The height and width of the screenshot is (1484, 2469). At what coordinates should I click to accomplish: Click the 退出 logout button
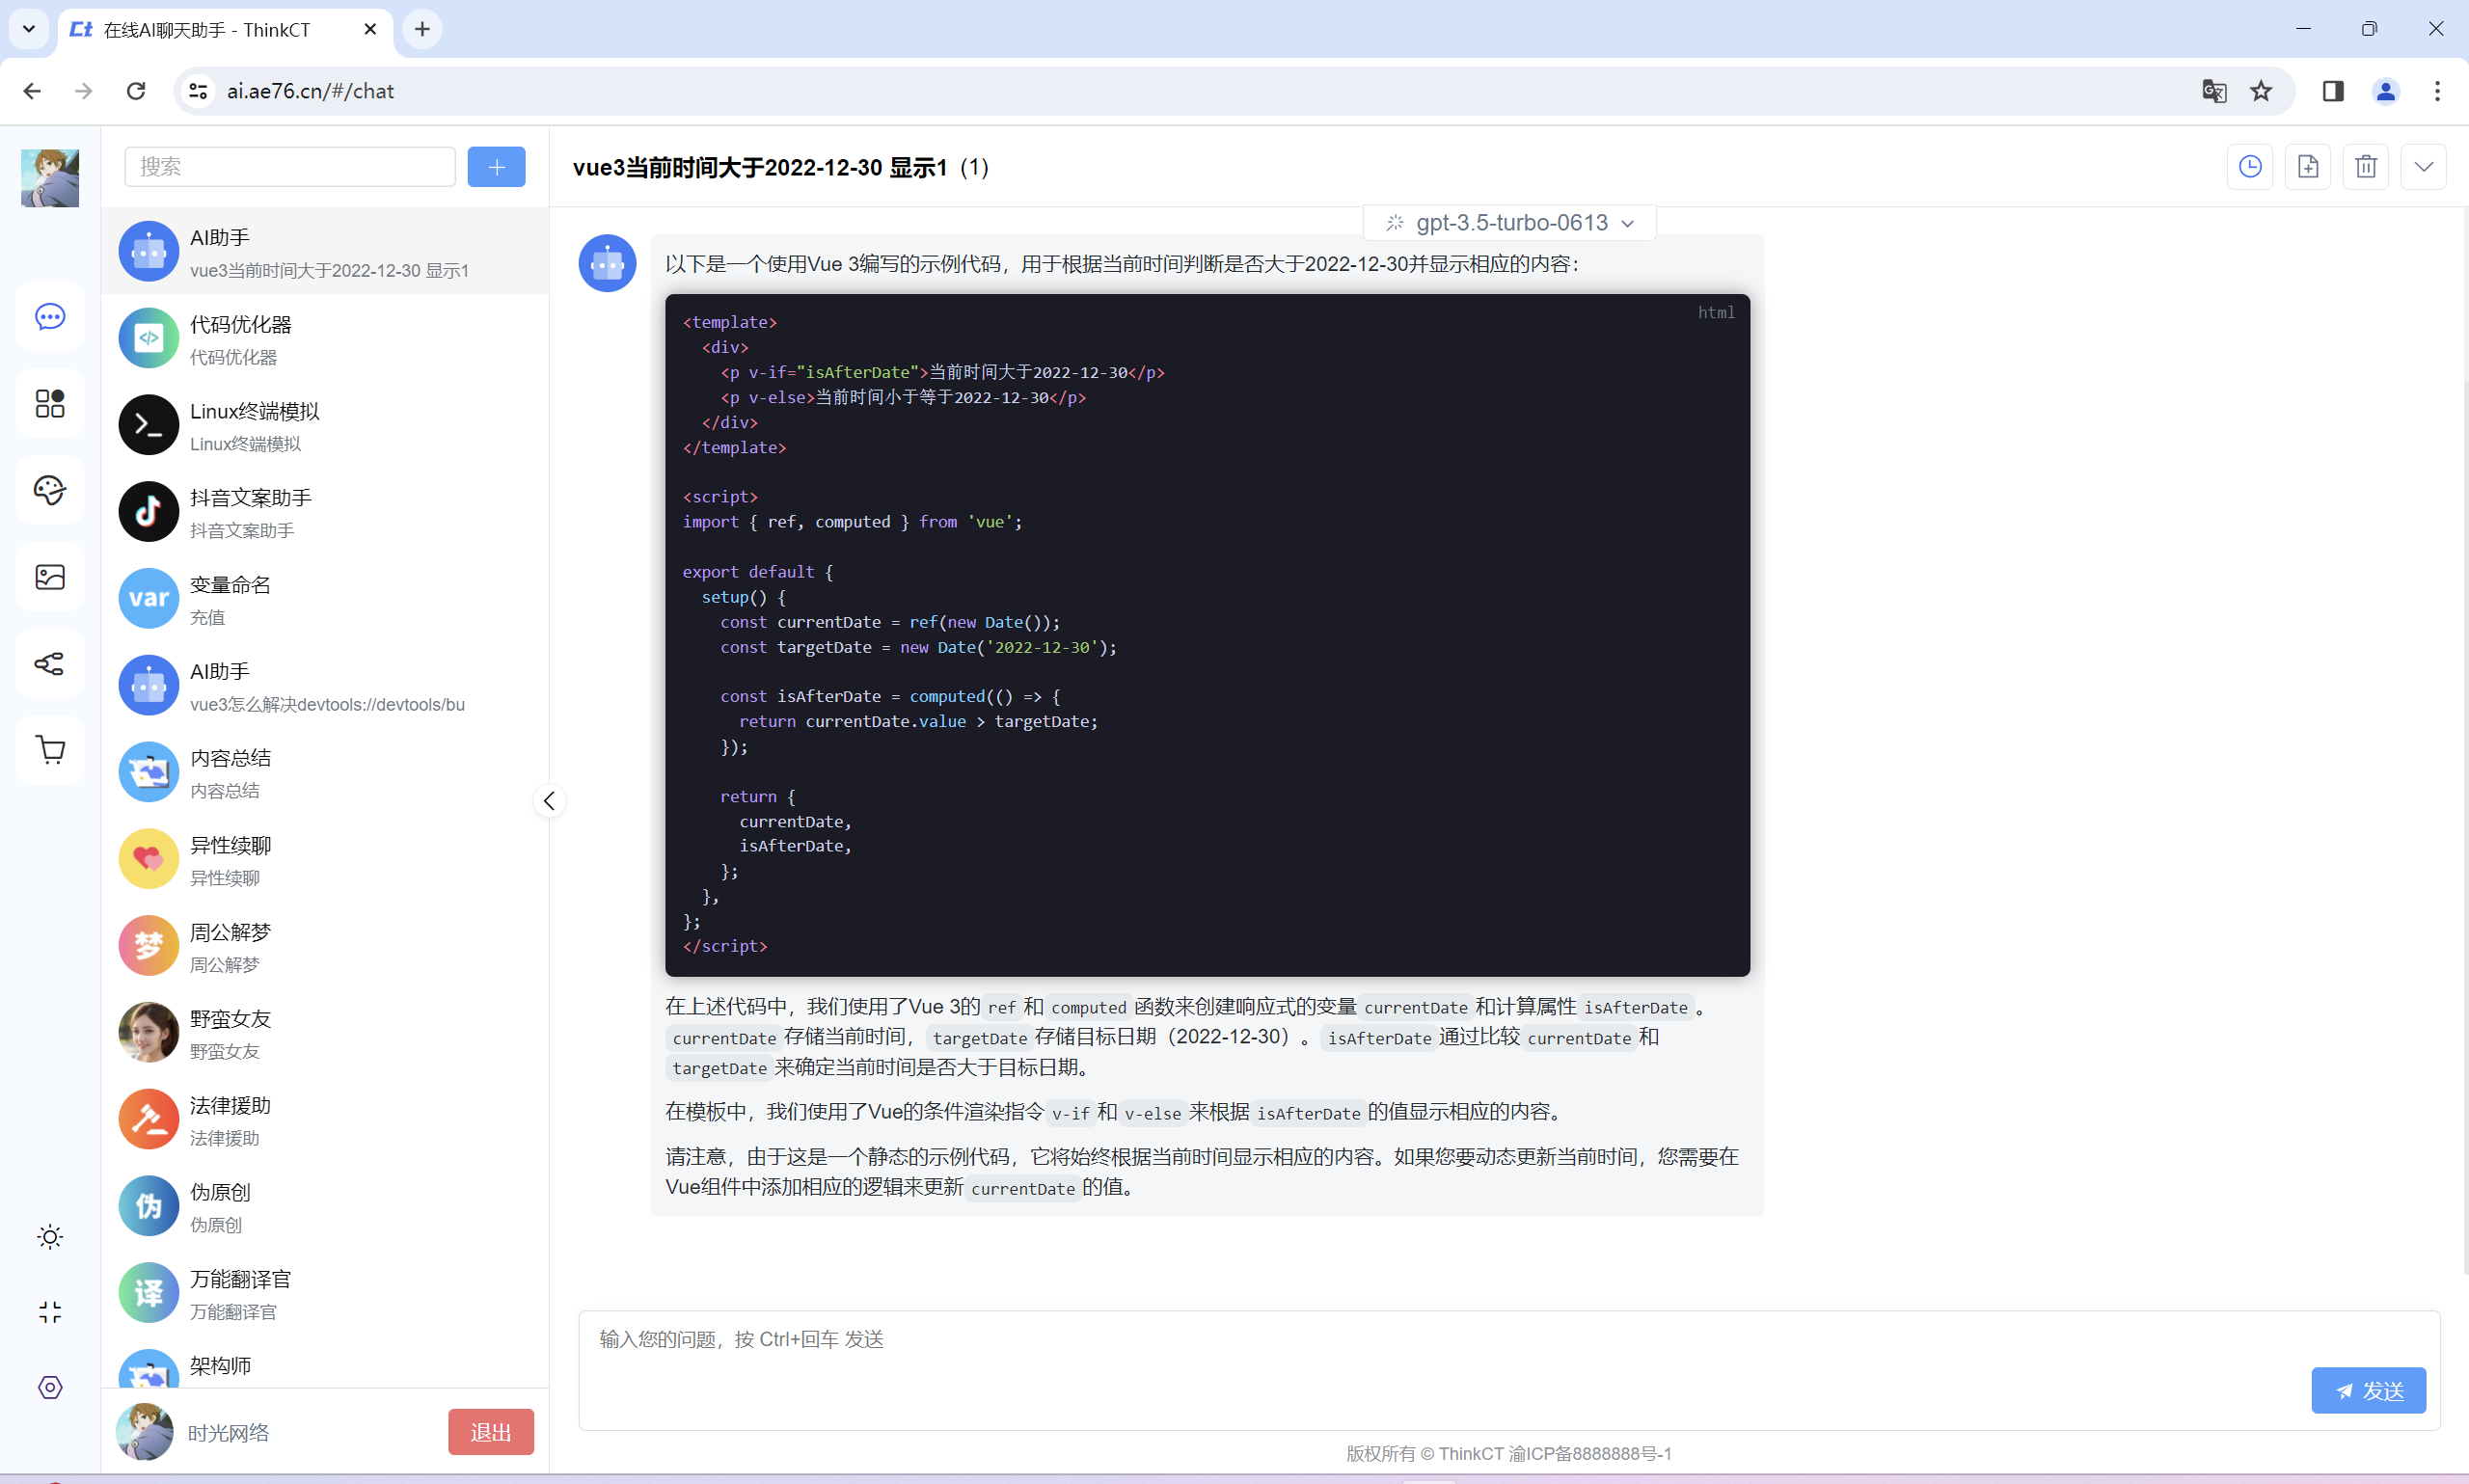pos(491,1432)
